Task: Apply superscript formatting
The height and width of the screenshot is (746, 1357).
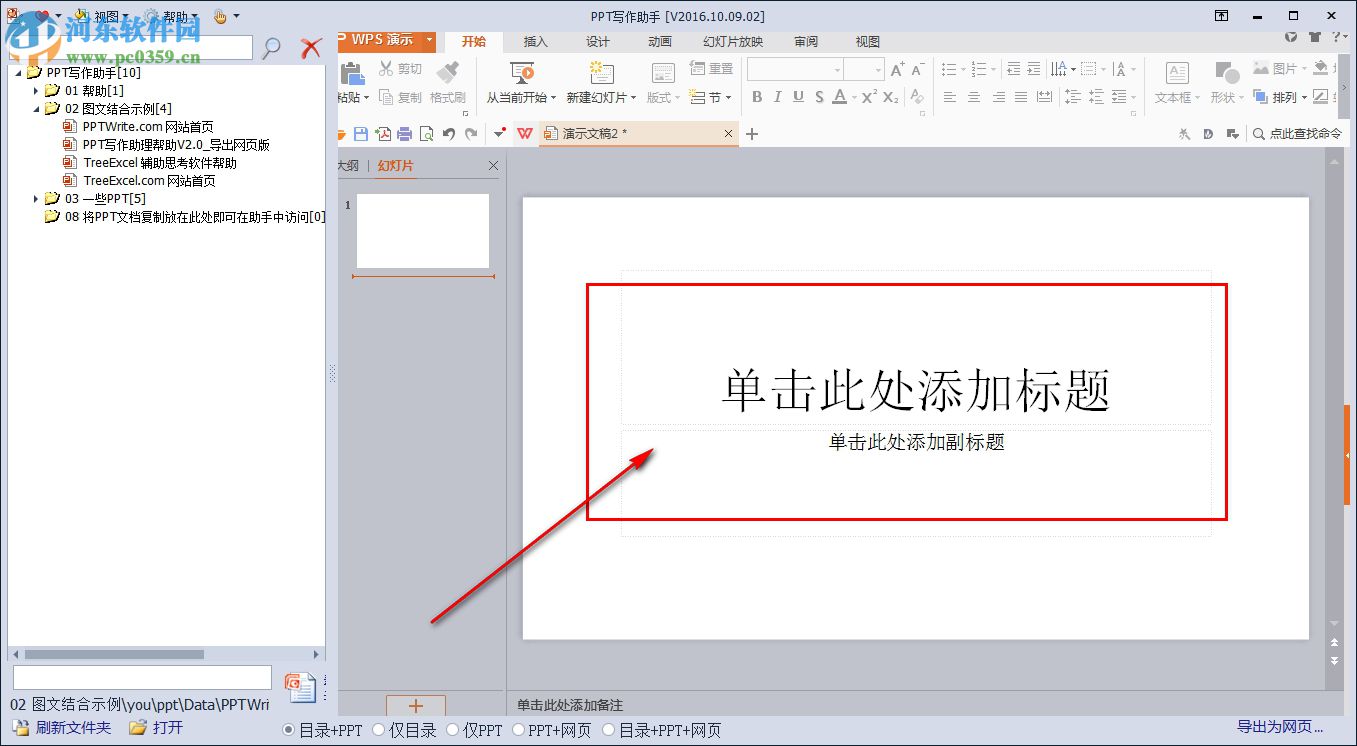Action: pos(869,97)
